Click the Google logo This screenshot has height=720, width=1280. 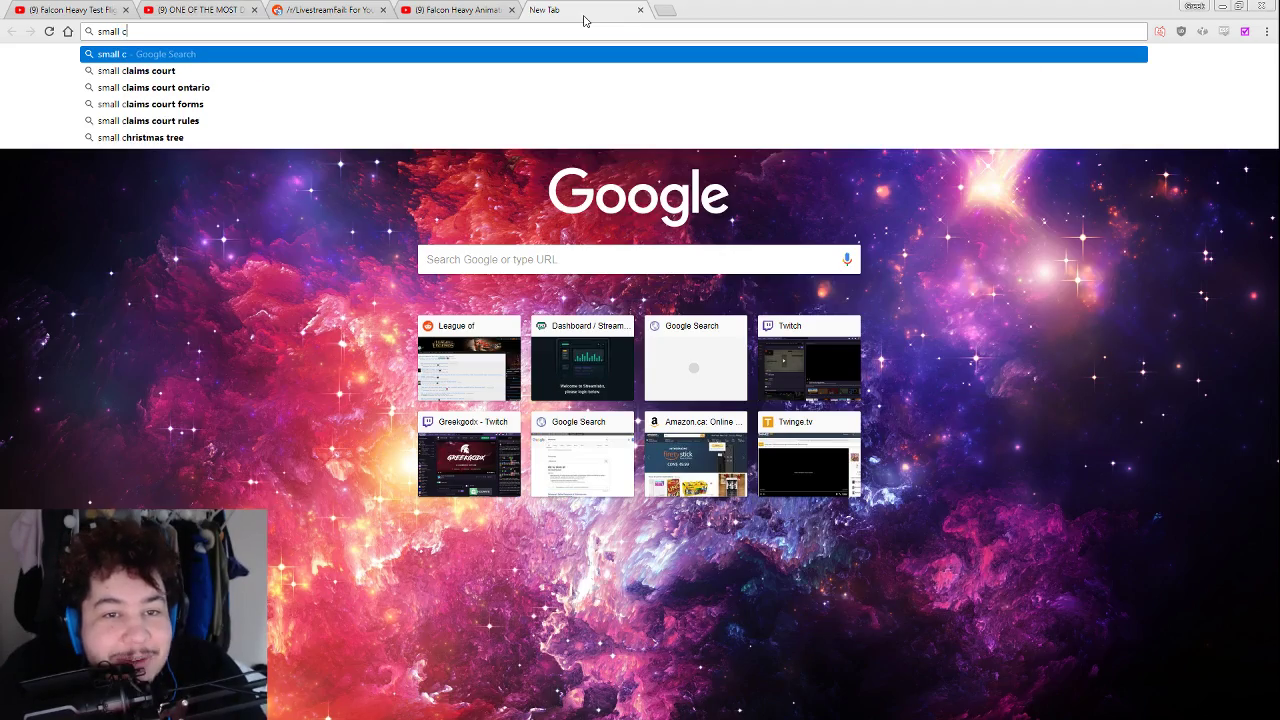tap(638, 195)
